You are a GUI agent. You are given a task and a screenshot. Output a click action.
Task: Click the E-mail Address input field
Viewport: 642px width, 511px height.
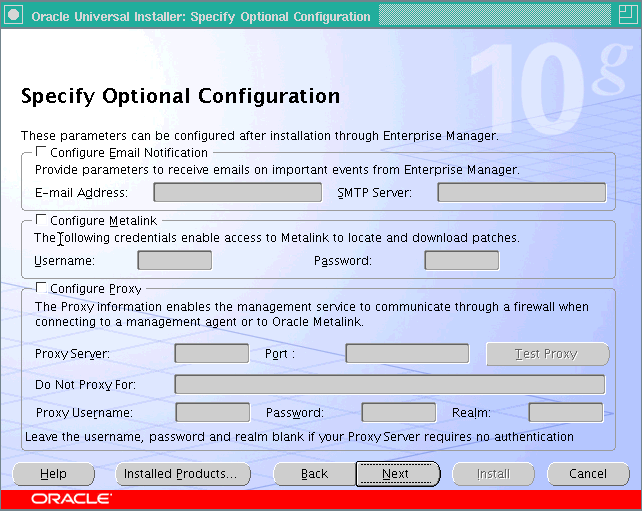tap(238, 193)
